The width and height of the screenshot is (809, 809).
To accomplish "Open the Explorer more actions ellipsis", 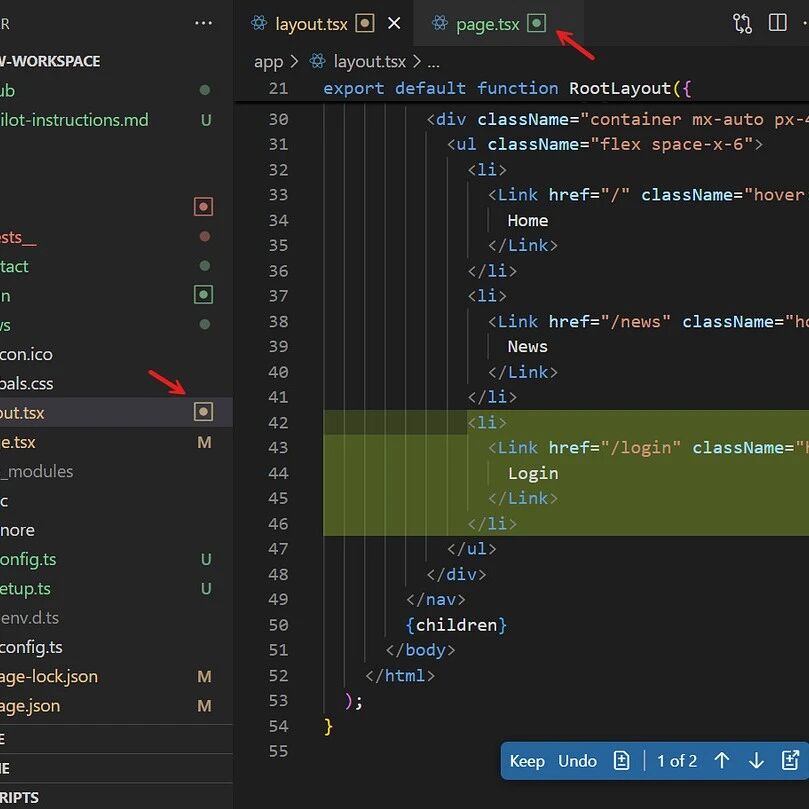I will click(x=203, y=23).
